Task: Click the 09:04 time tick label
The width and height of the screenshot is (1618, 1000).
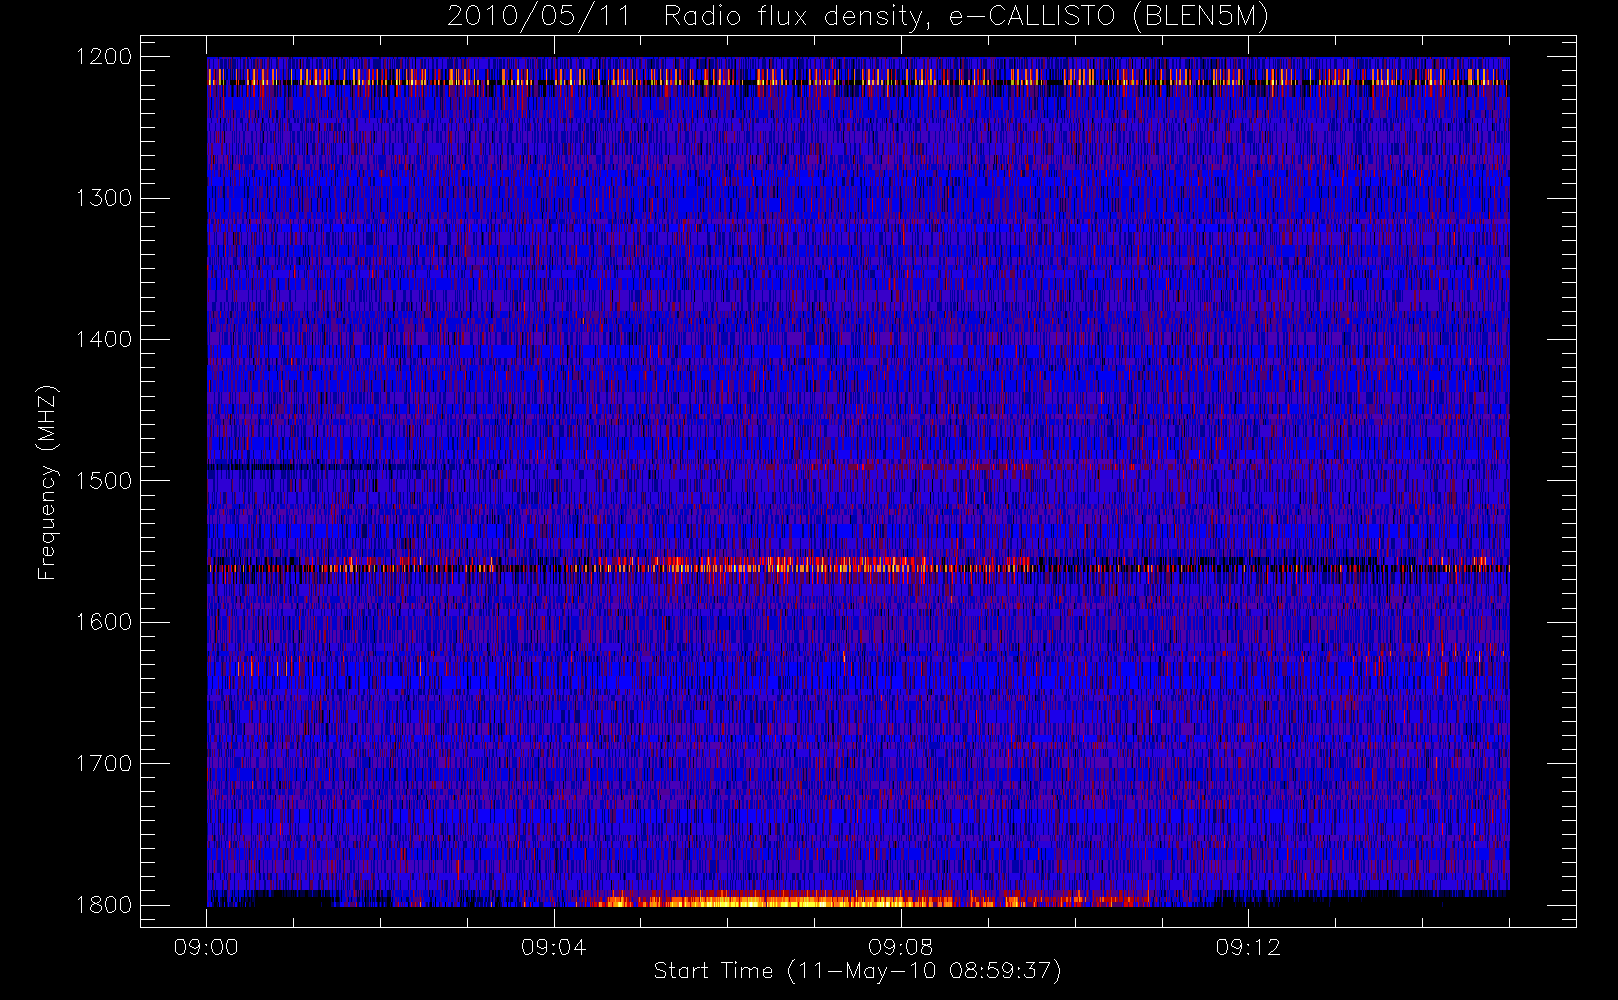Action: point(553,947)
